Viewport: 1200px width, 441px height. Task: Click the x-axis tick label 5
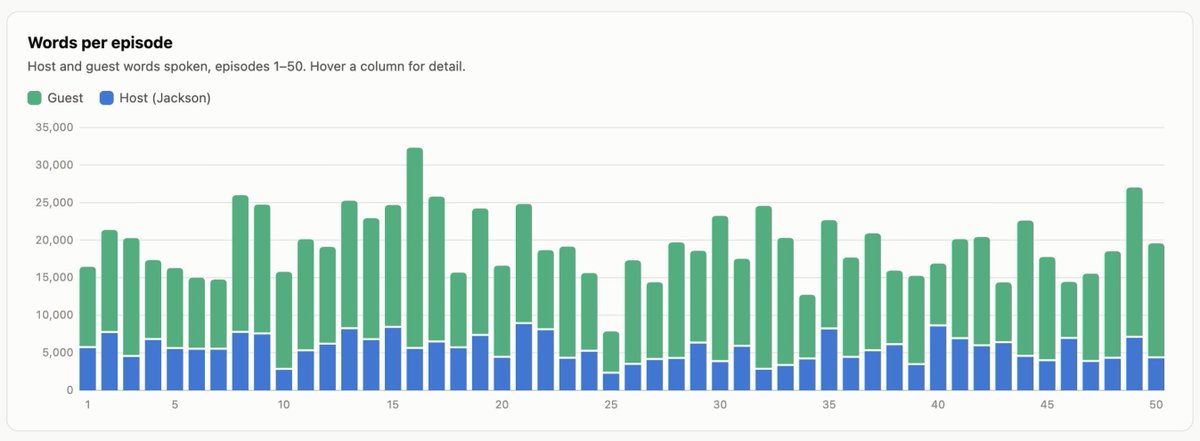(x=175, y=405)
